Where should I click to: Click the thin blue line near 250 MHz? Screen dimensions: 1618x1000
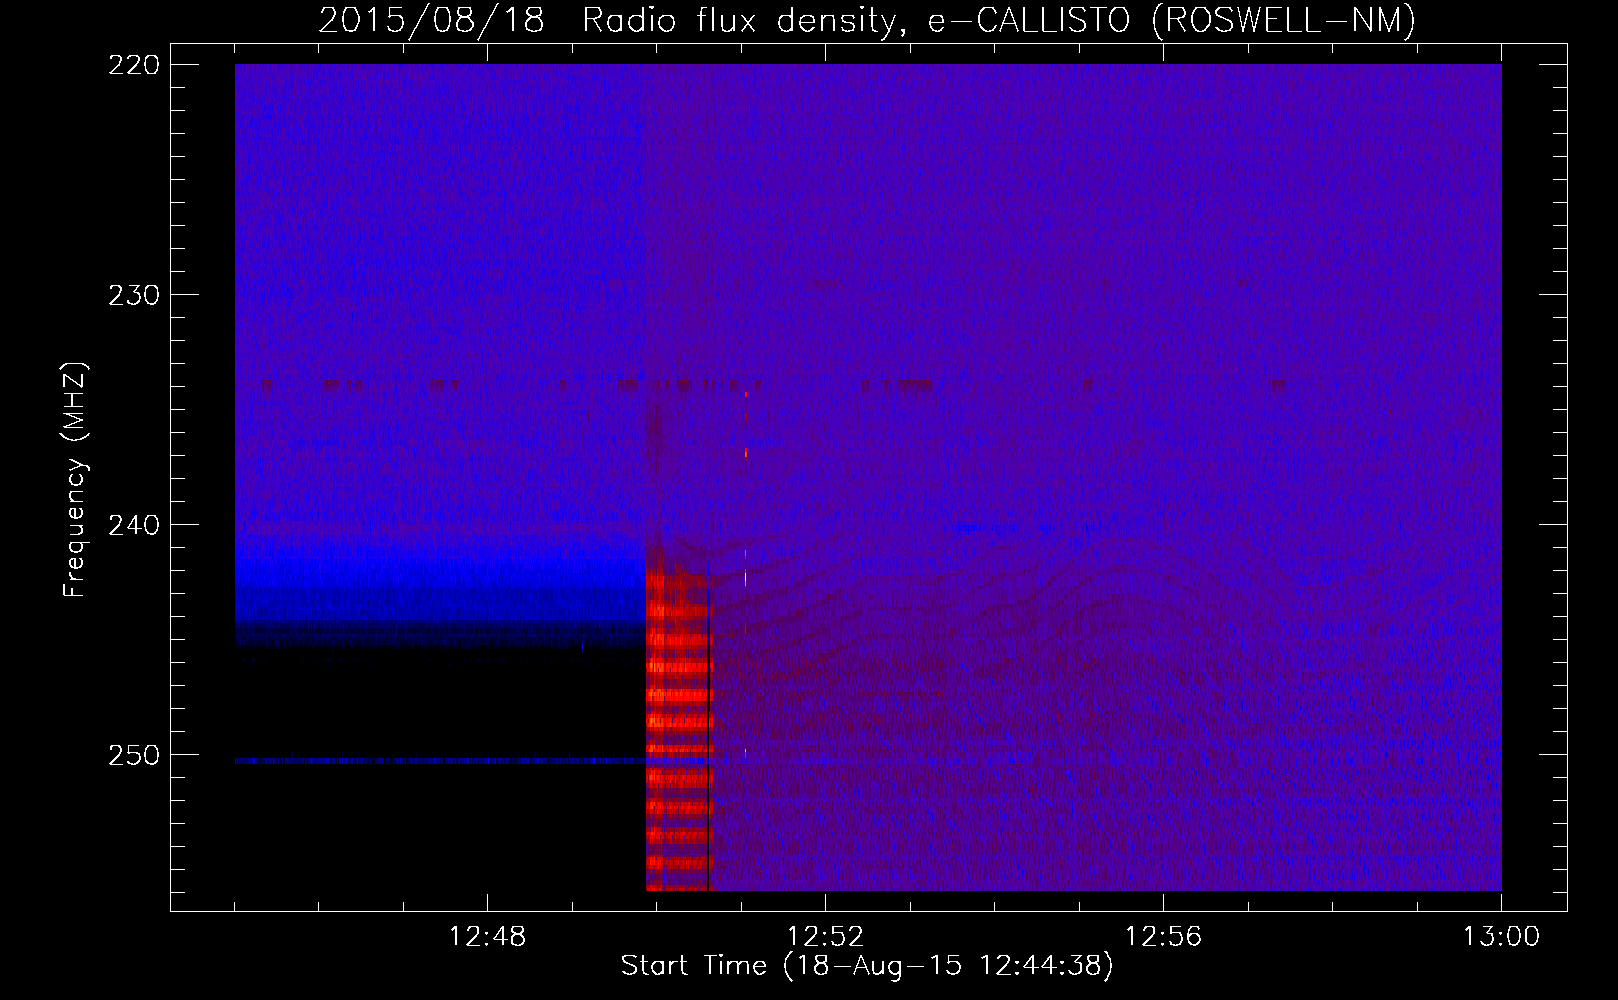[440, 761]
